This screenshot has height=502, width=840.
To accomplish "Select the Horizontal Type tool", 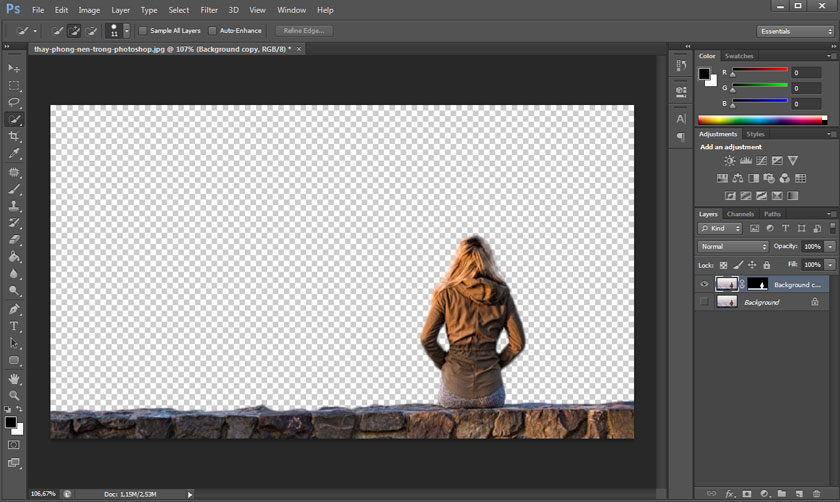I will coord(14,326).
